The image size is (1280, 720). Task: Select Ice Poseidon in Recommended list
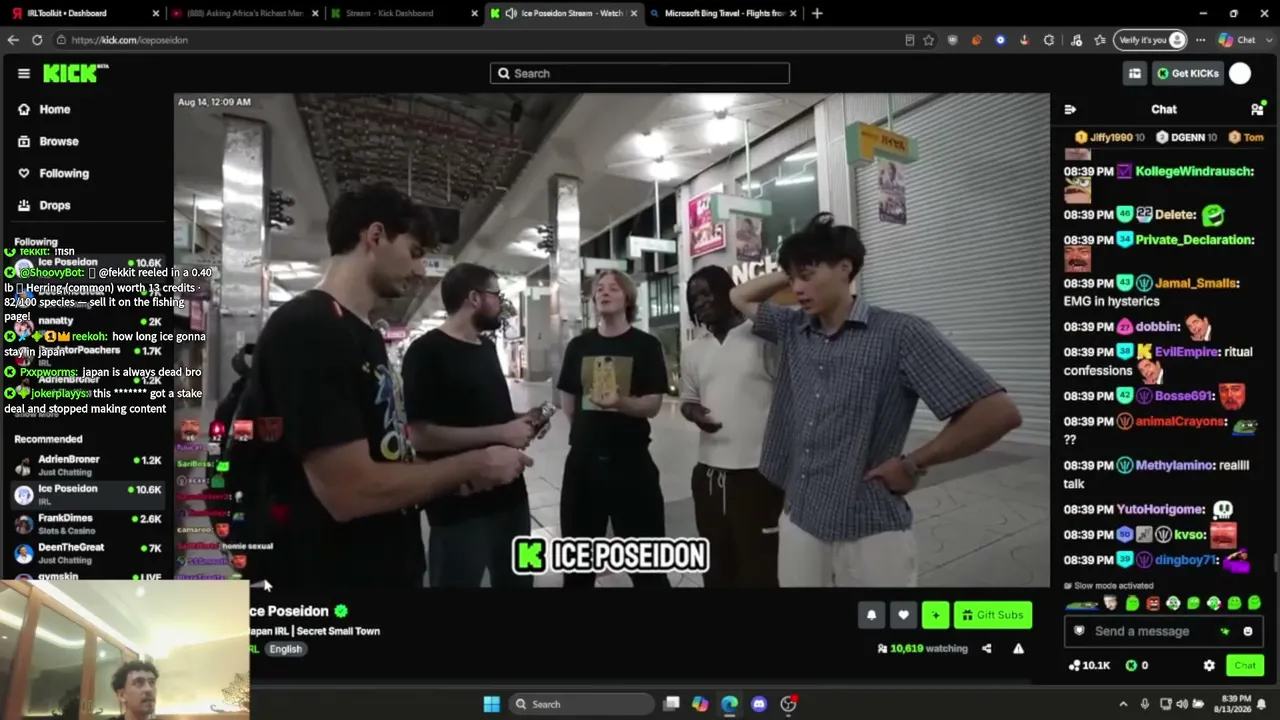pyautogui.click(x=88, y=494)
